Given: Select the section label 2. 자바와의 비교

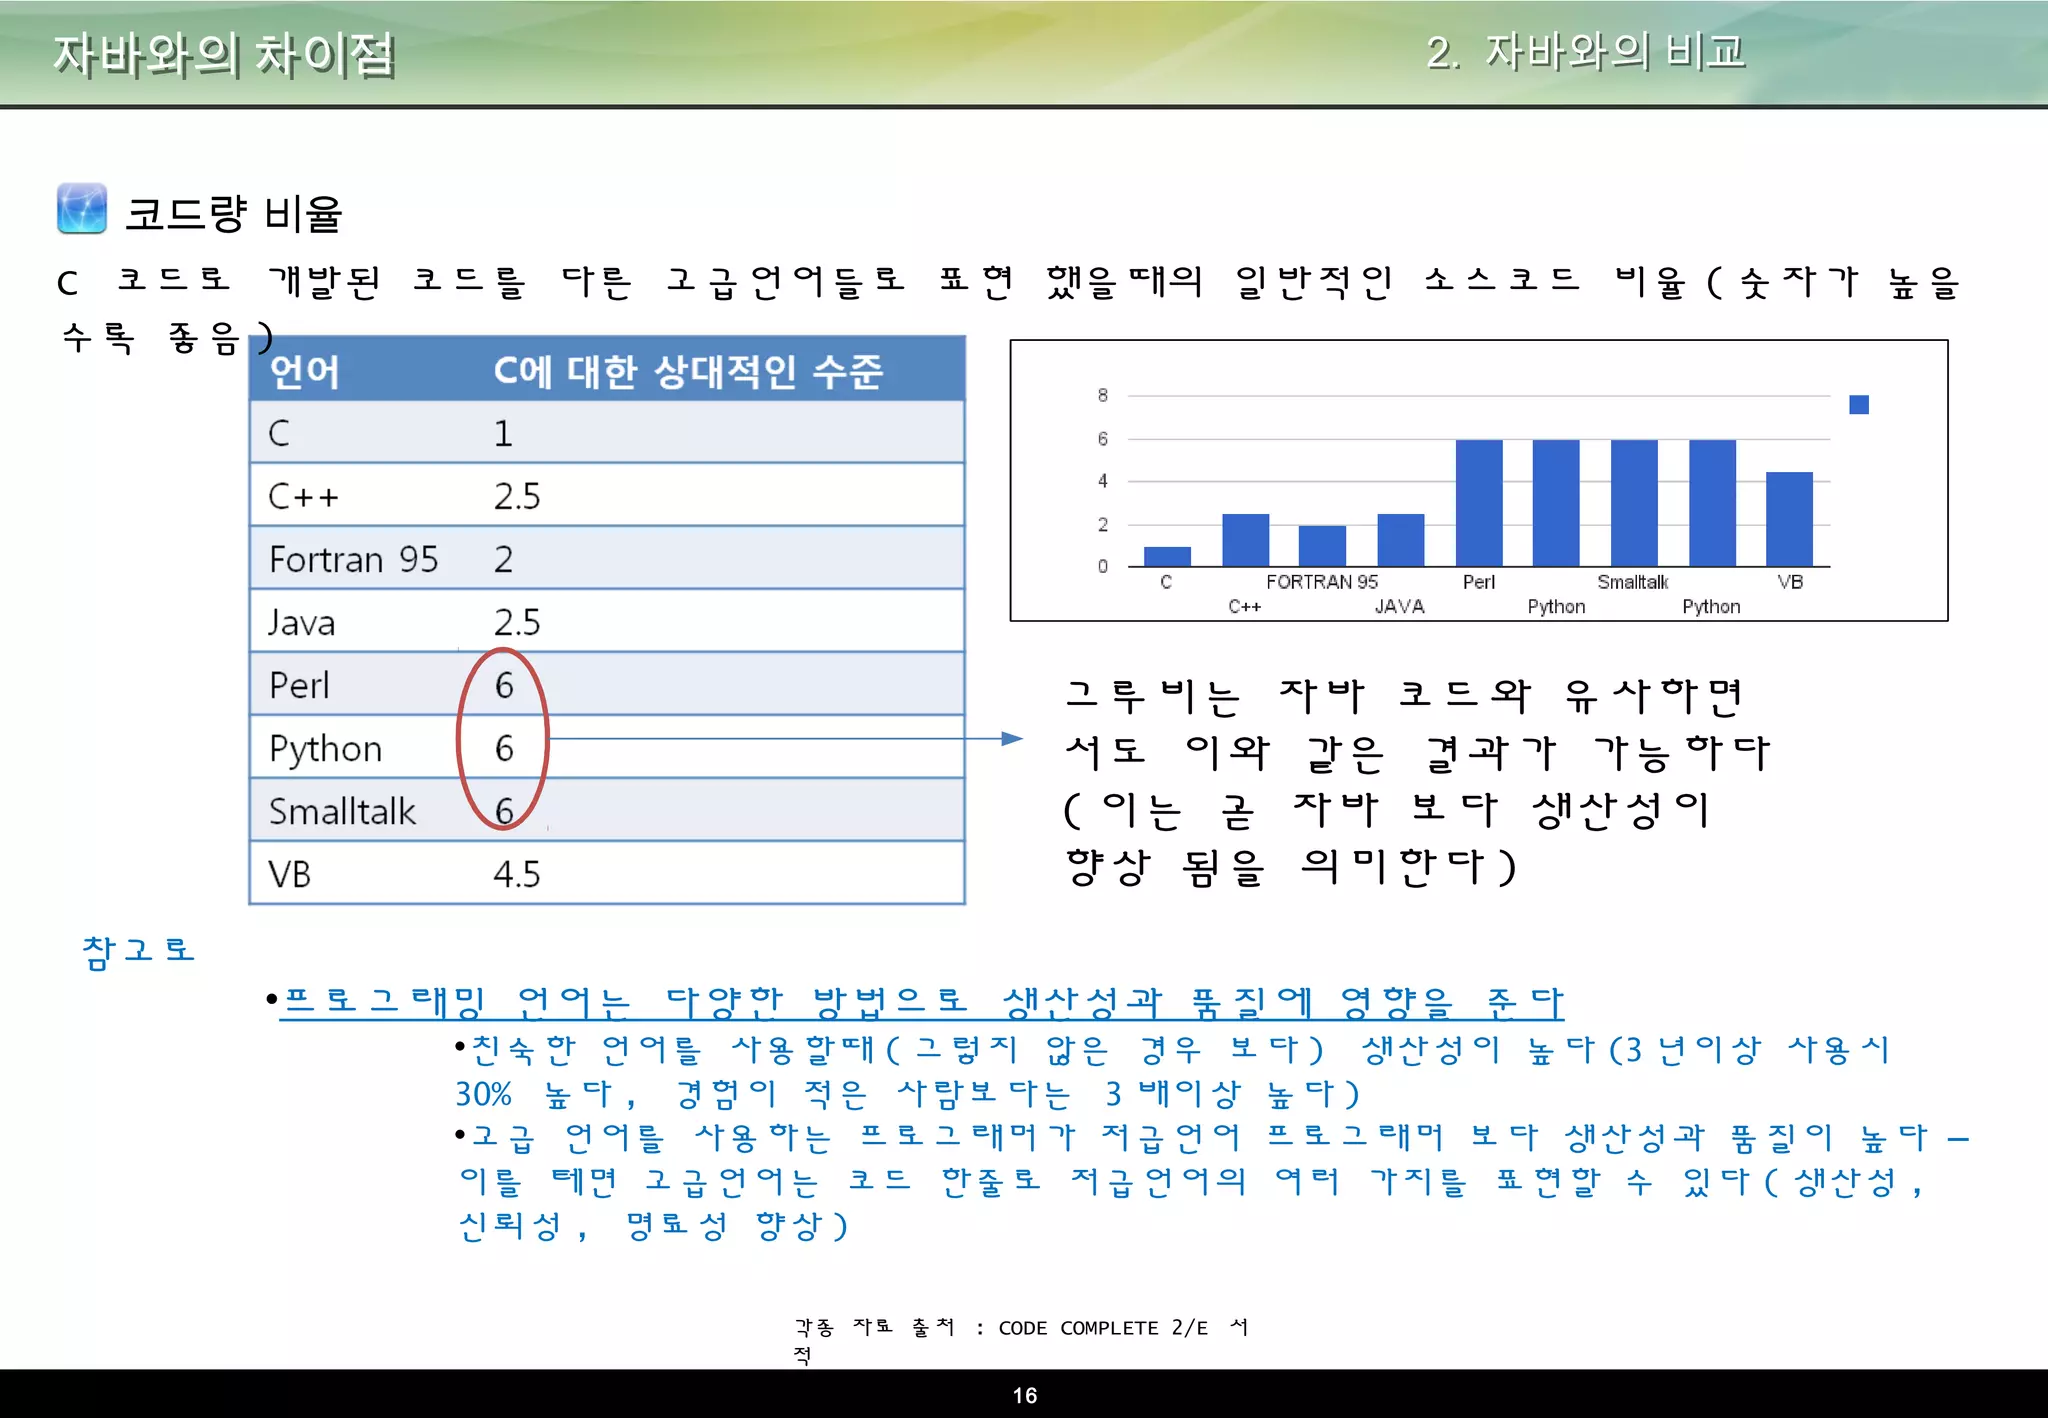Looking at the screenshot, I should 1586,51.
